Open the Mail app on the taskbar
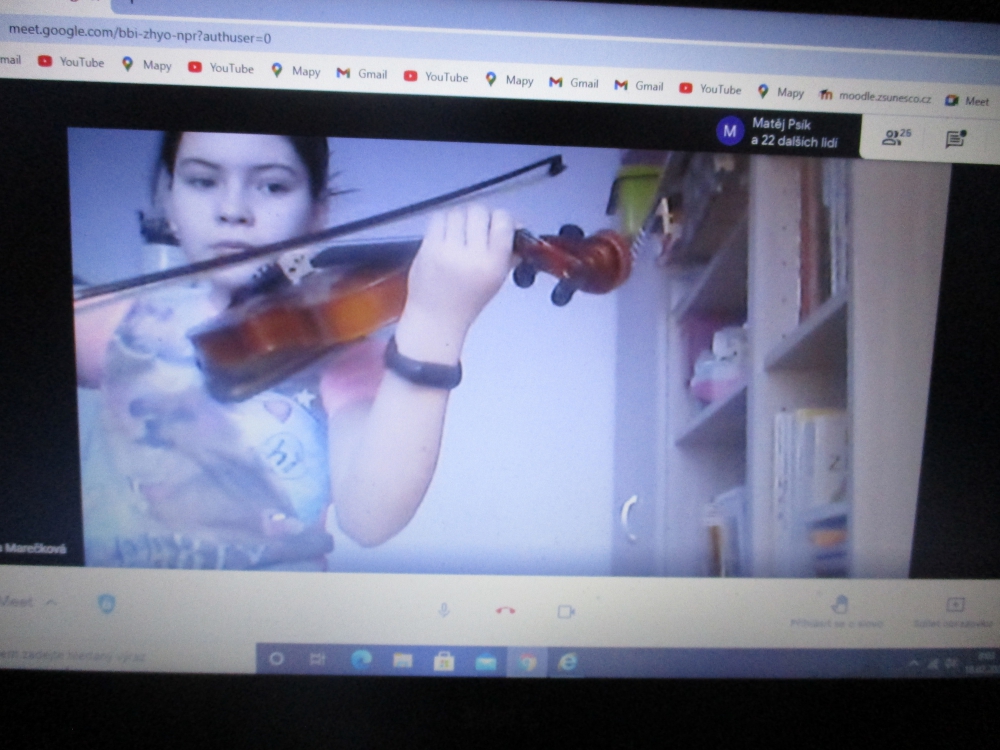Screen dimensions: 1000x750 coord(486,663)
